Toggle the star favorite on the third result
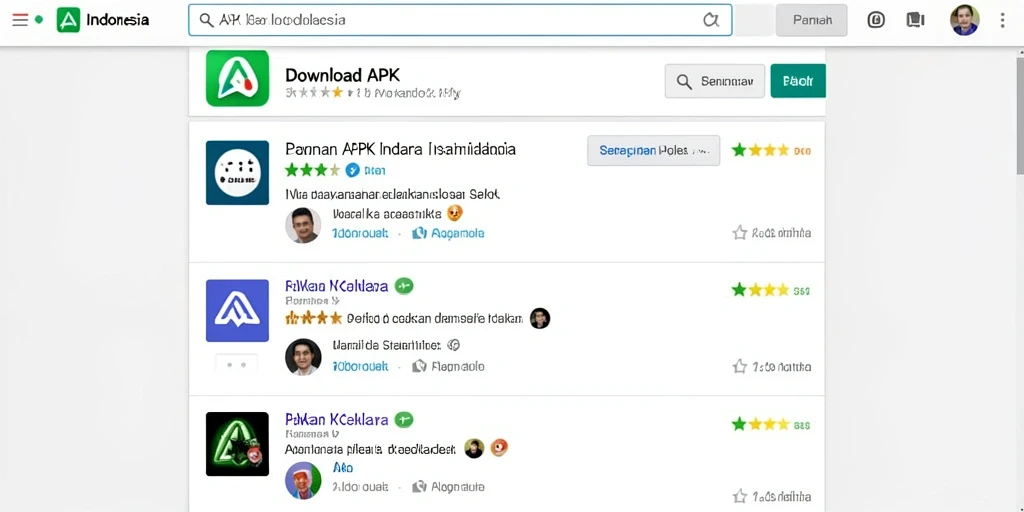1024x512 pixels. coord(739,496)
